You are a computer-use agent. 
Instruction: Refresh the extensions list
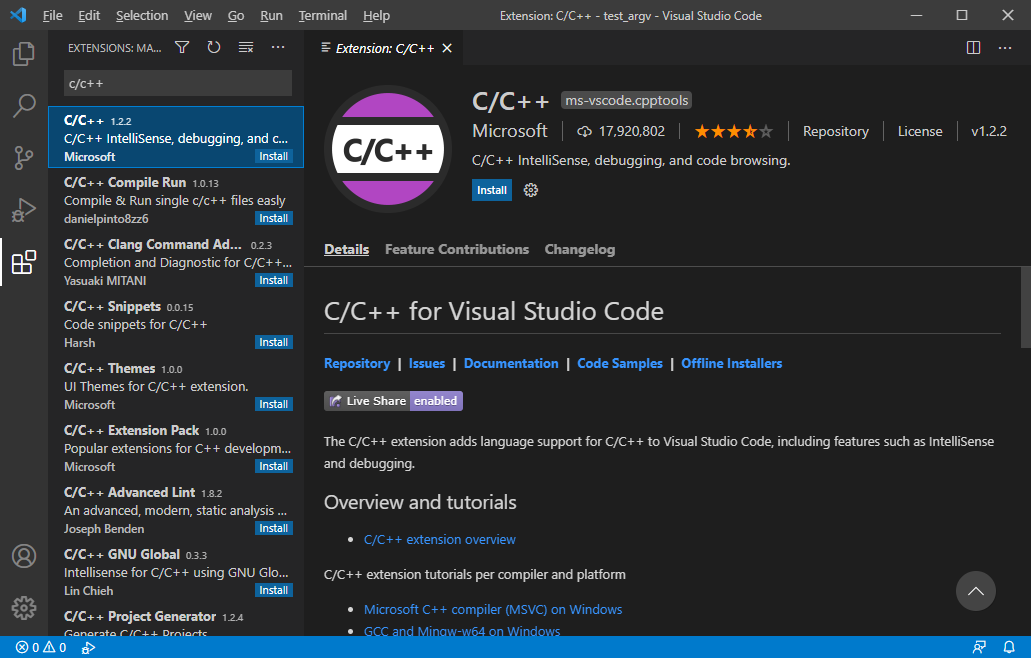point(214,47)
